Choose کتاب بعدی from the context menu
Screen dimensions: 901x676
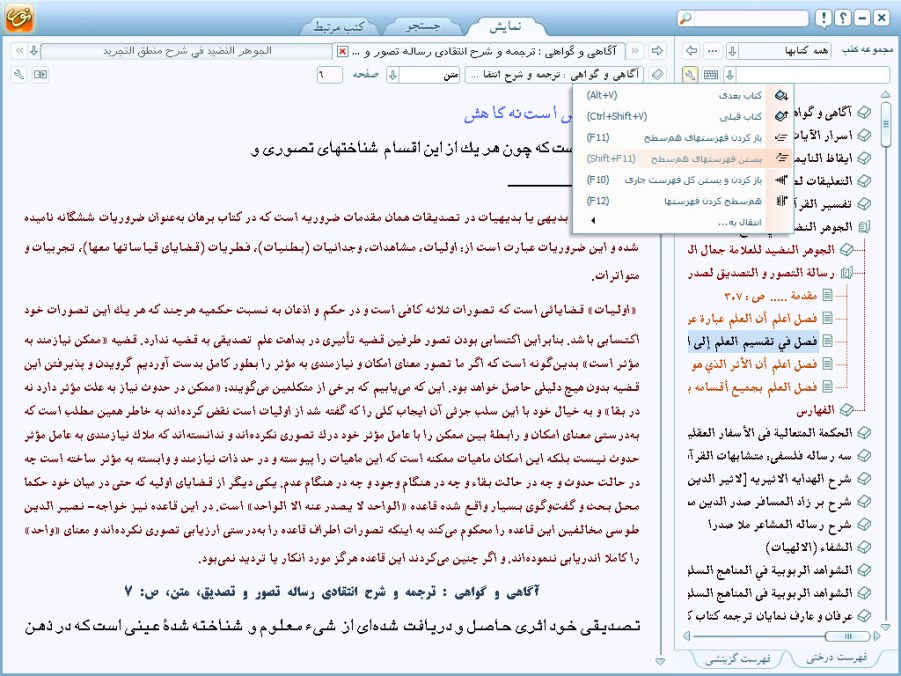tap(682, 95)
